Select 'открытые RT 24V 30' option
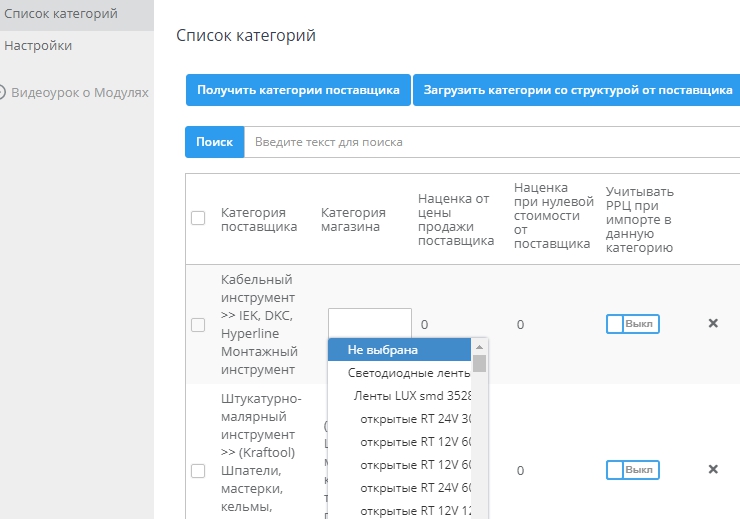The height and width of the screenshot is (519, 740). [415, 419]
